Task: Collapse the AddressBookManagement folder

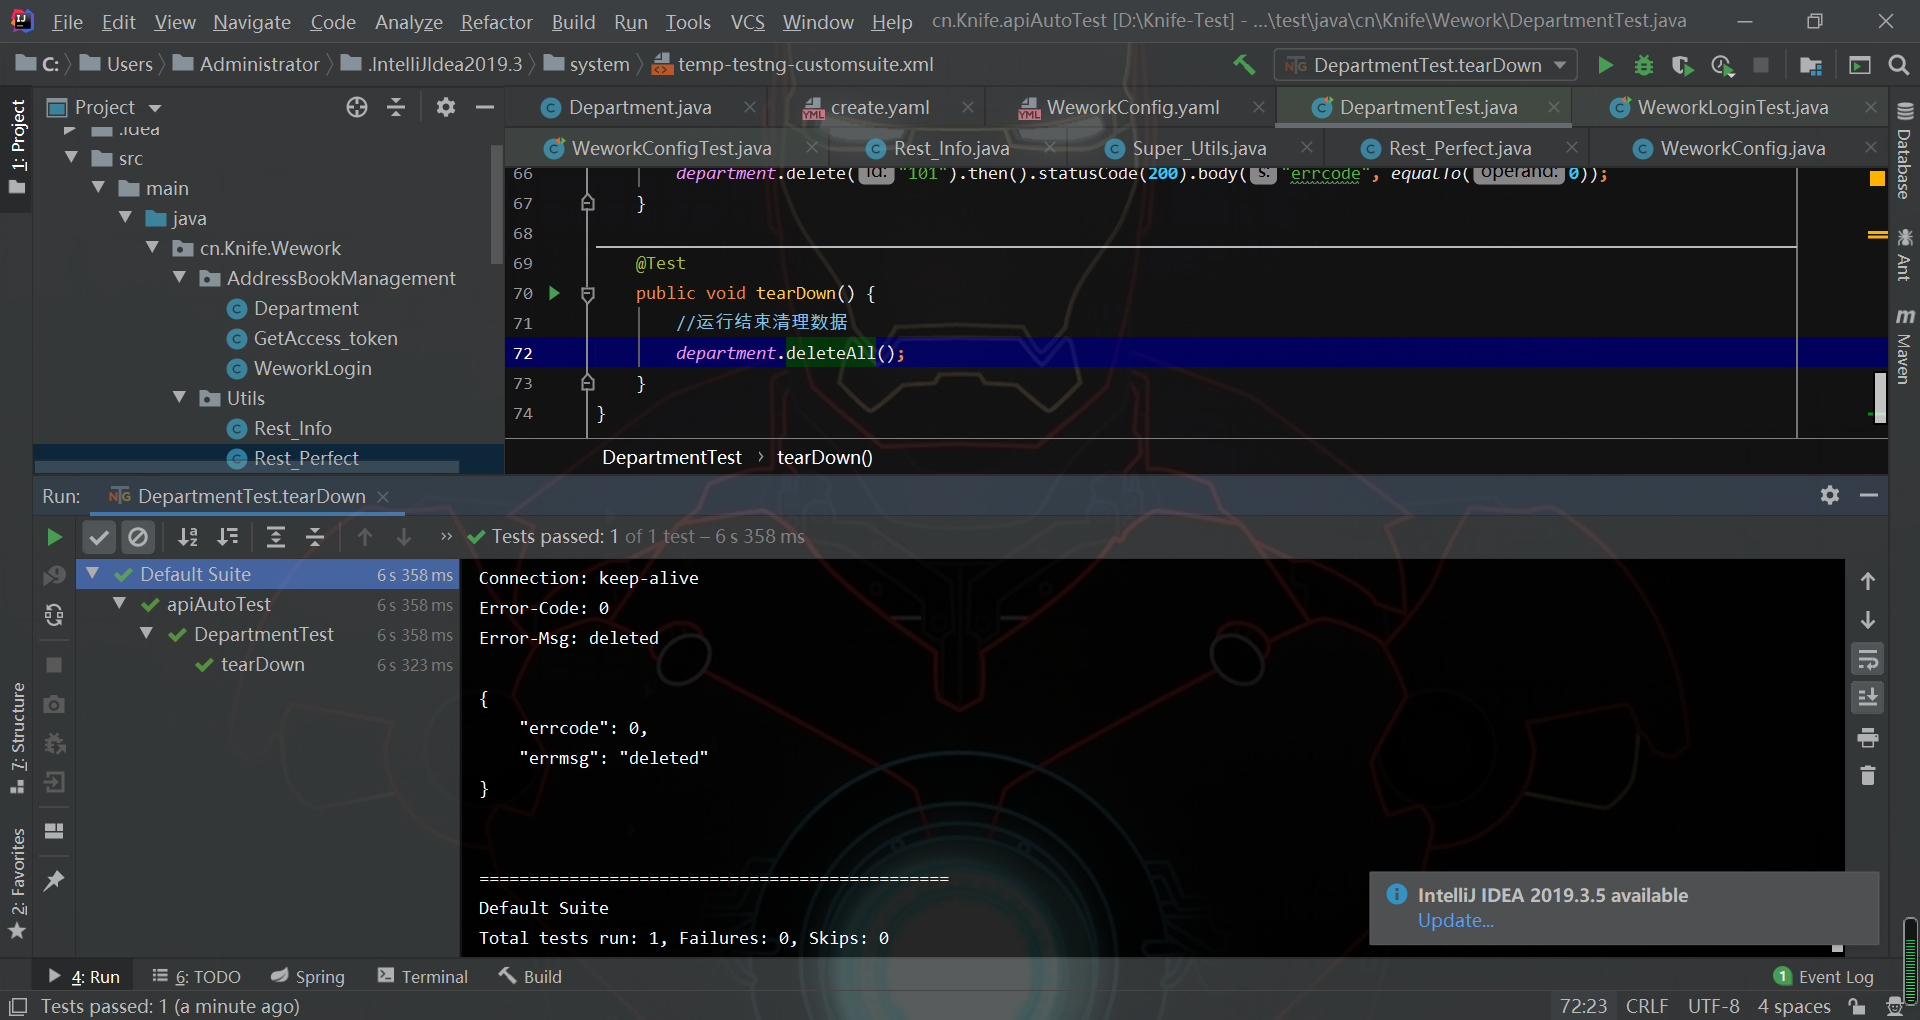Action: pyautogui.click(x=180, y=278)
